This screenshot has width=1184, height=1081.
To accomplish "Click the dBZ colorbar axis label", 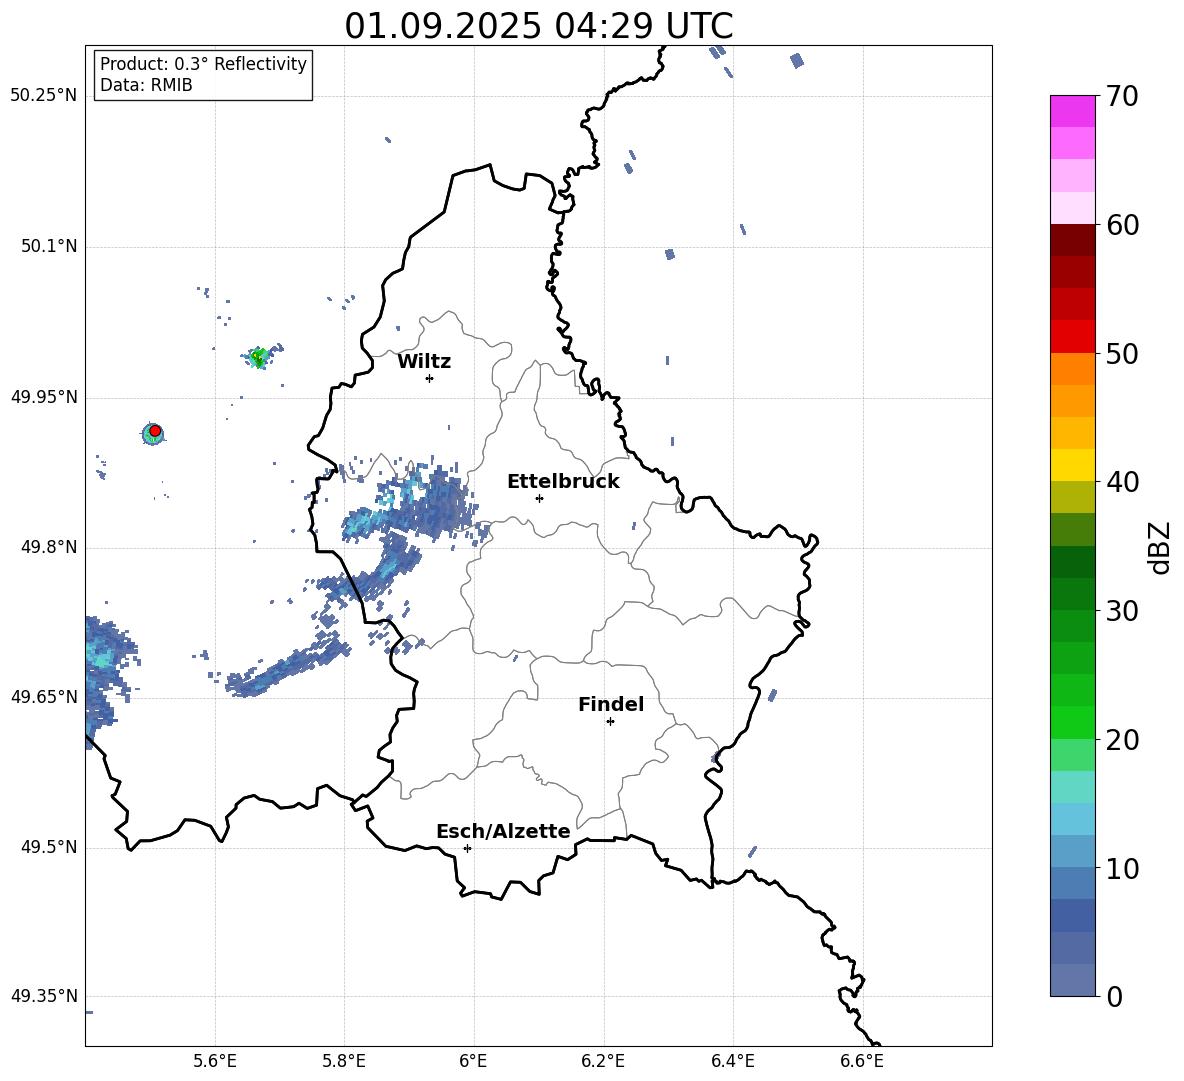I will tap(1158, 547).
